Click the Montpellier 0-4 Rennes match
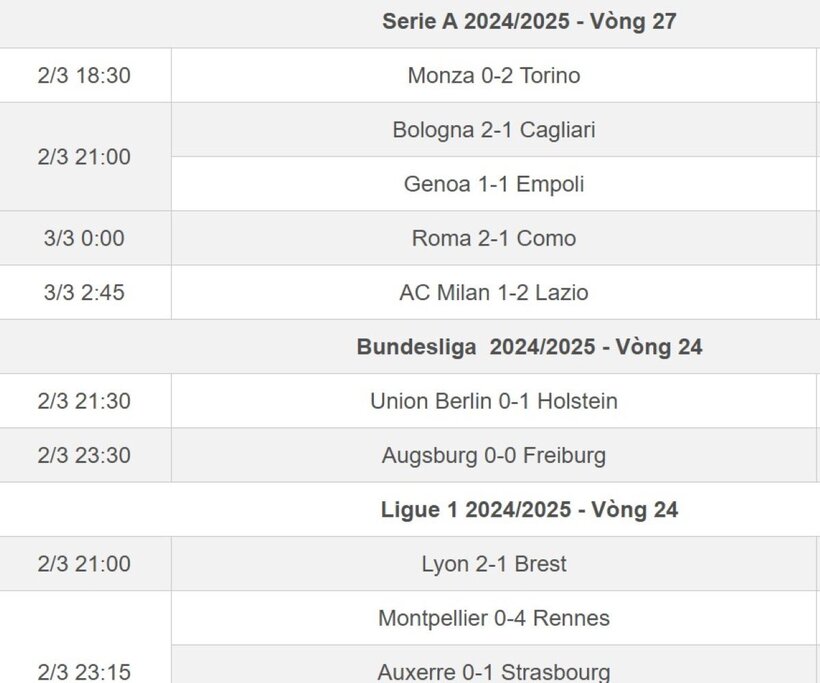Viewport: 820px width, 683px height. pos(494,618)
